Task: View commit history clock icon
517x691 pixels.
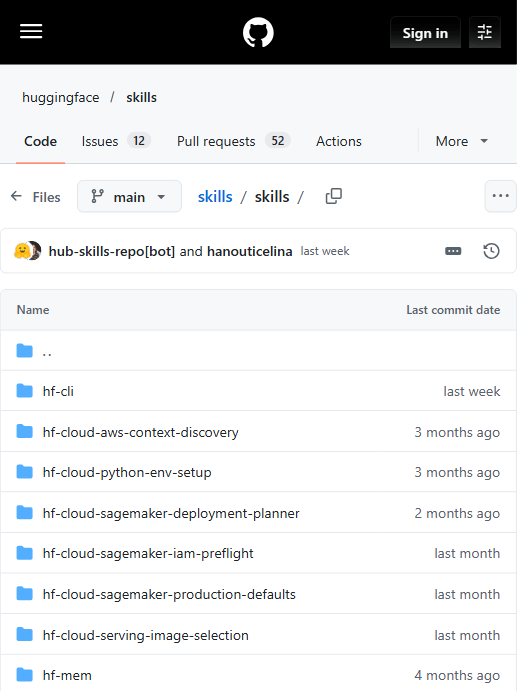Action: 491,251
